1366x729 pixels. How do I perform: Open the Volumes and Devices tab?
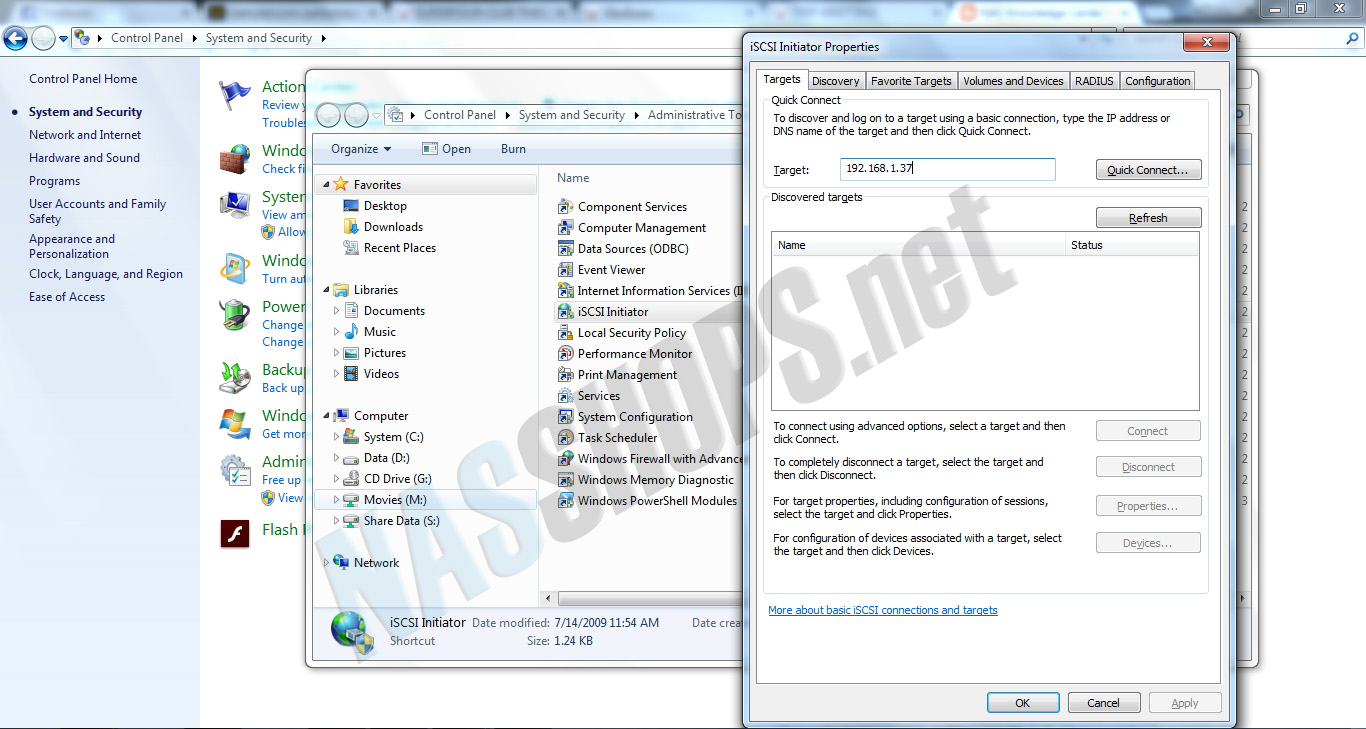[x=1013, y=81]
